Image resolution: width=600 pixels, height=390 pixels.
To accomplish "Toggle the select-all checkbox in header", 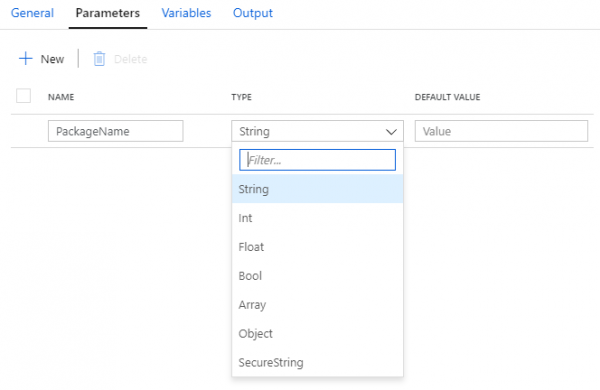I will click(23, 96).
